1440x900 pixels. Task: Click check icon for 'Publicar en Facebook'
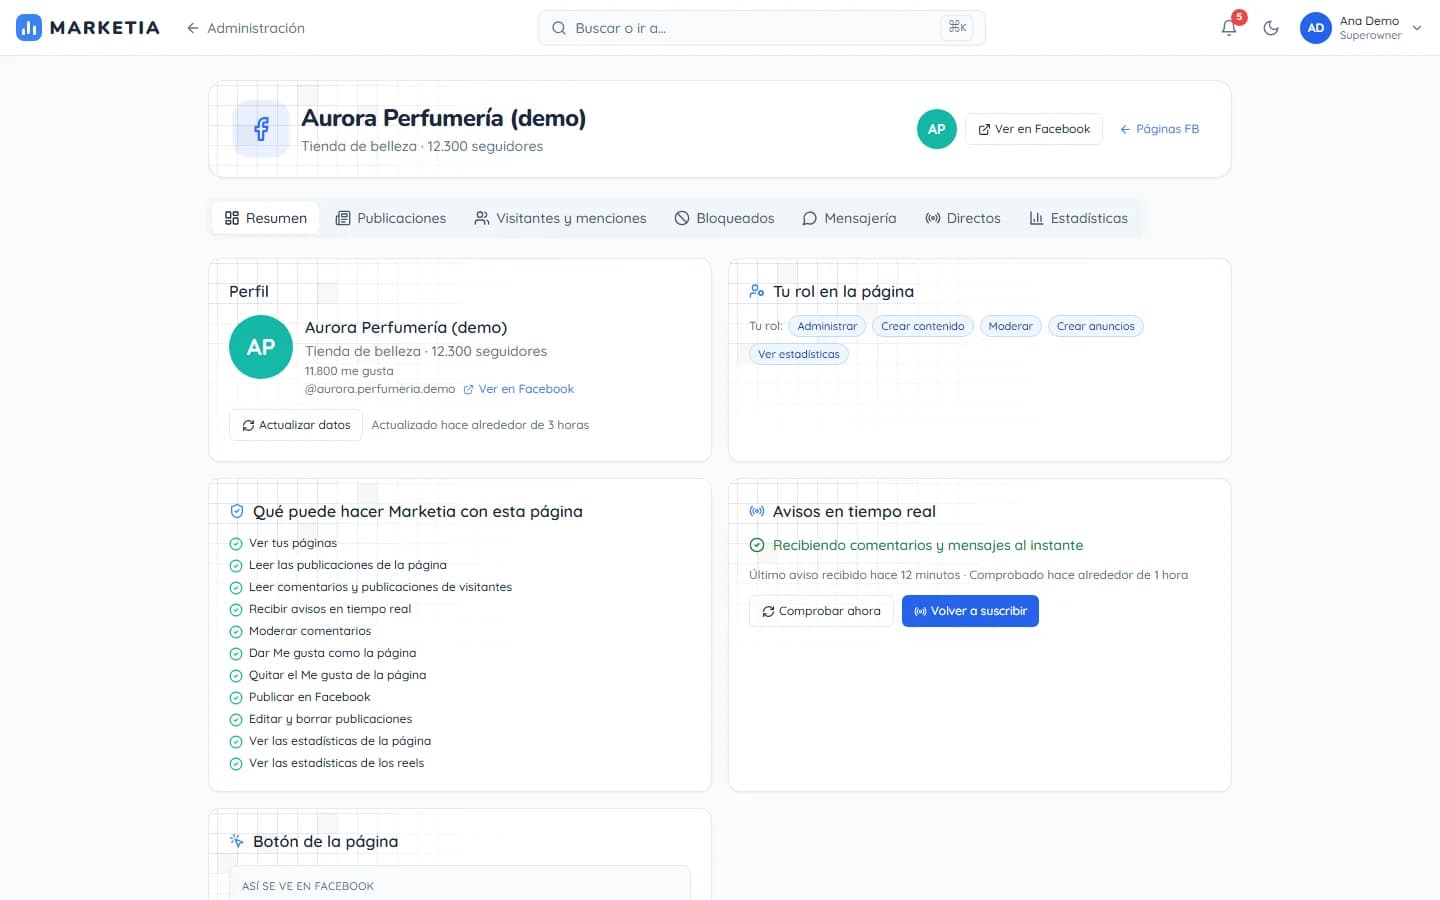pos(236,698)
